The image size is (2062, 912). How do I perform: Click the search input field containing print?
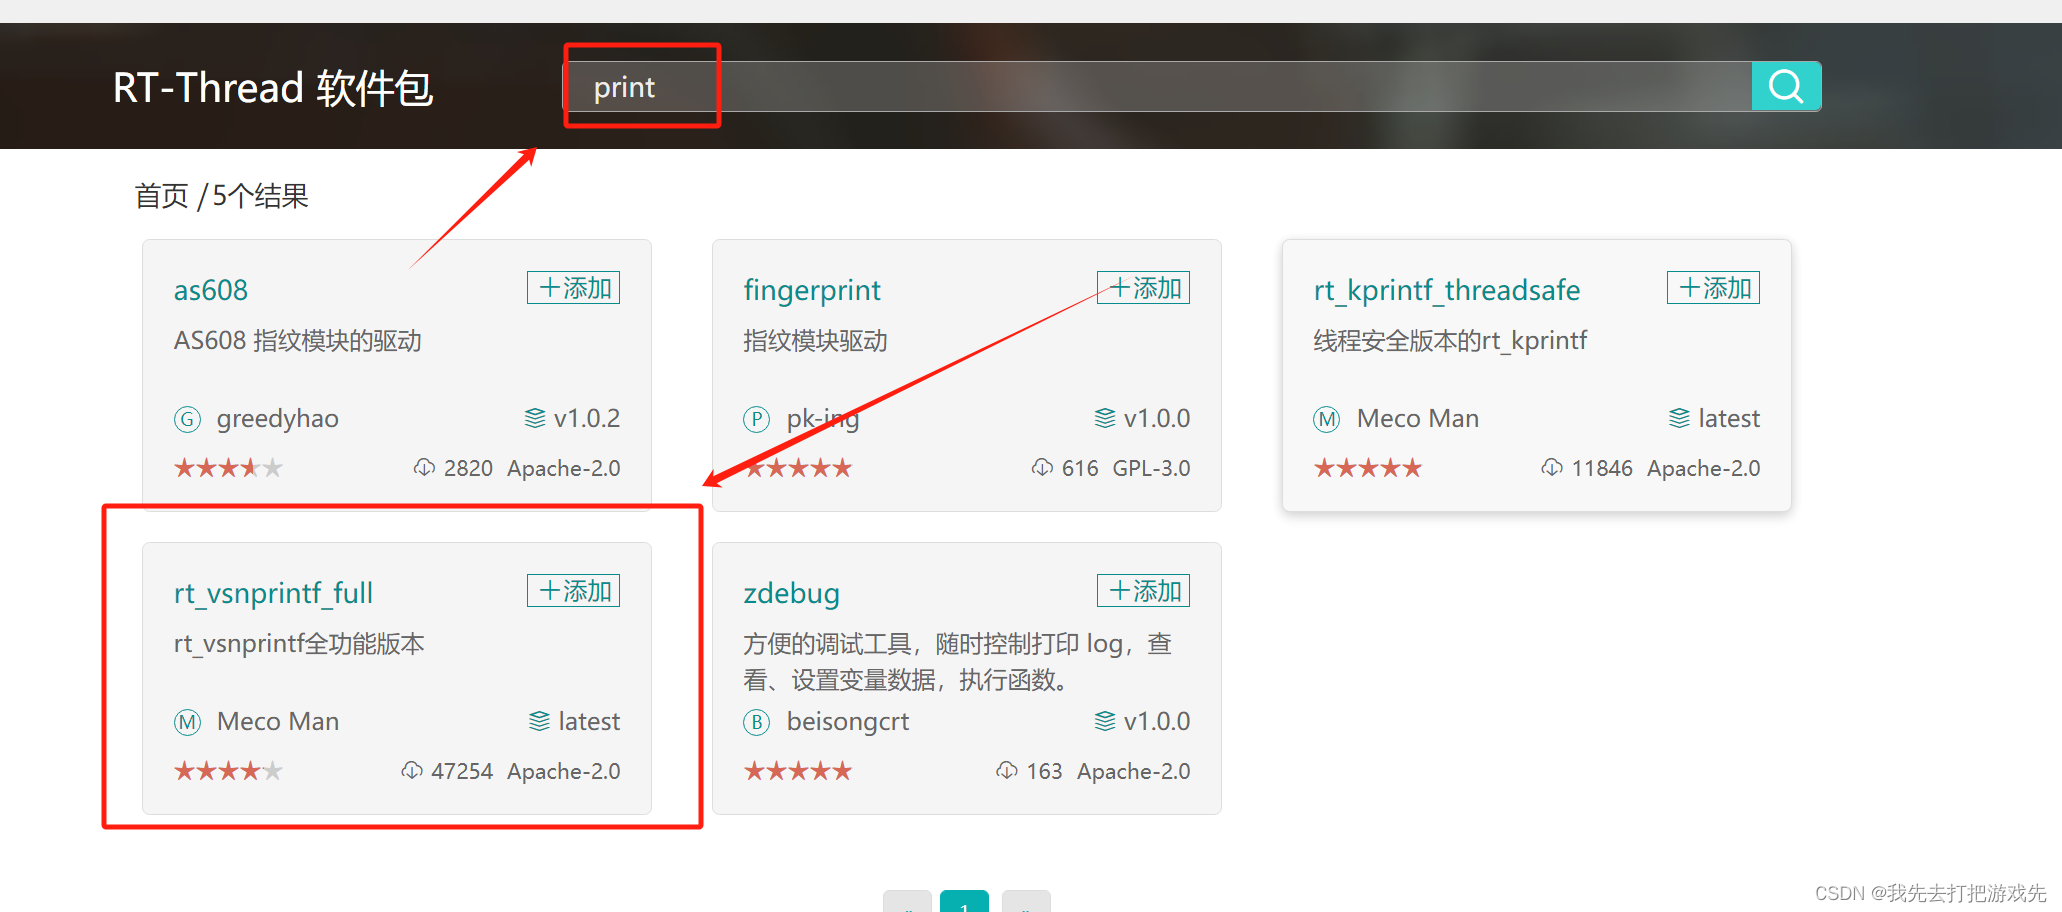[900, 86]
